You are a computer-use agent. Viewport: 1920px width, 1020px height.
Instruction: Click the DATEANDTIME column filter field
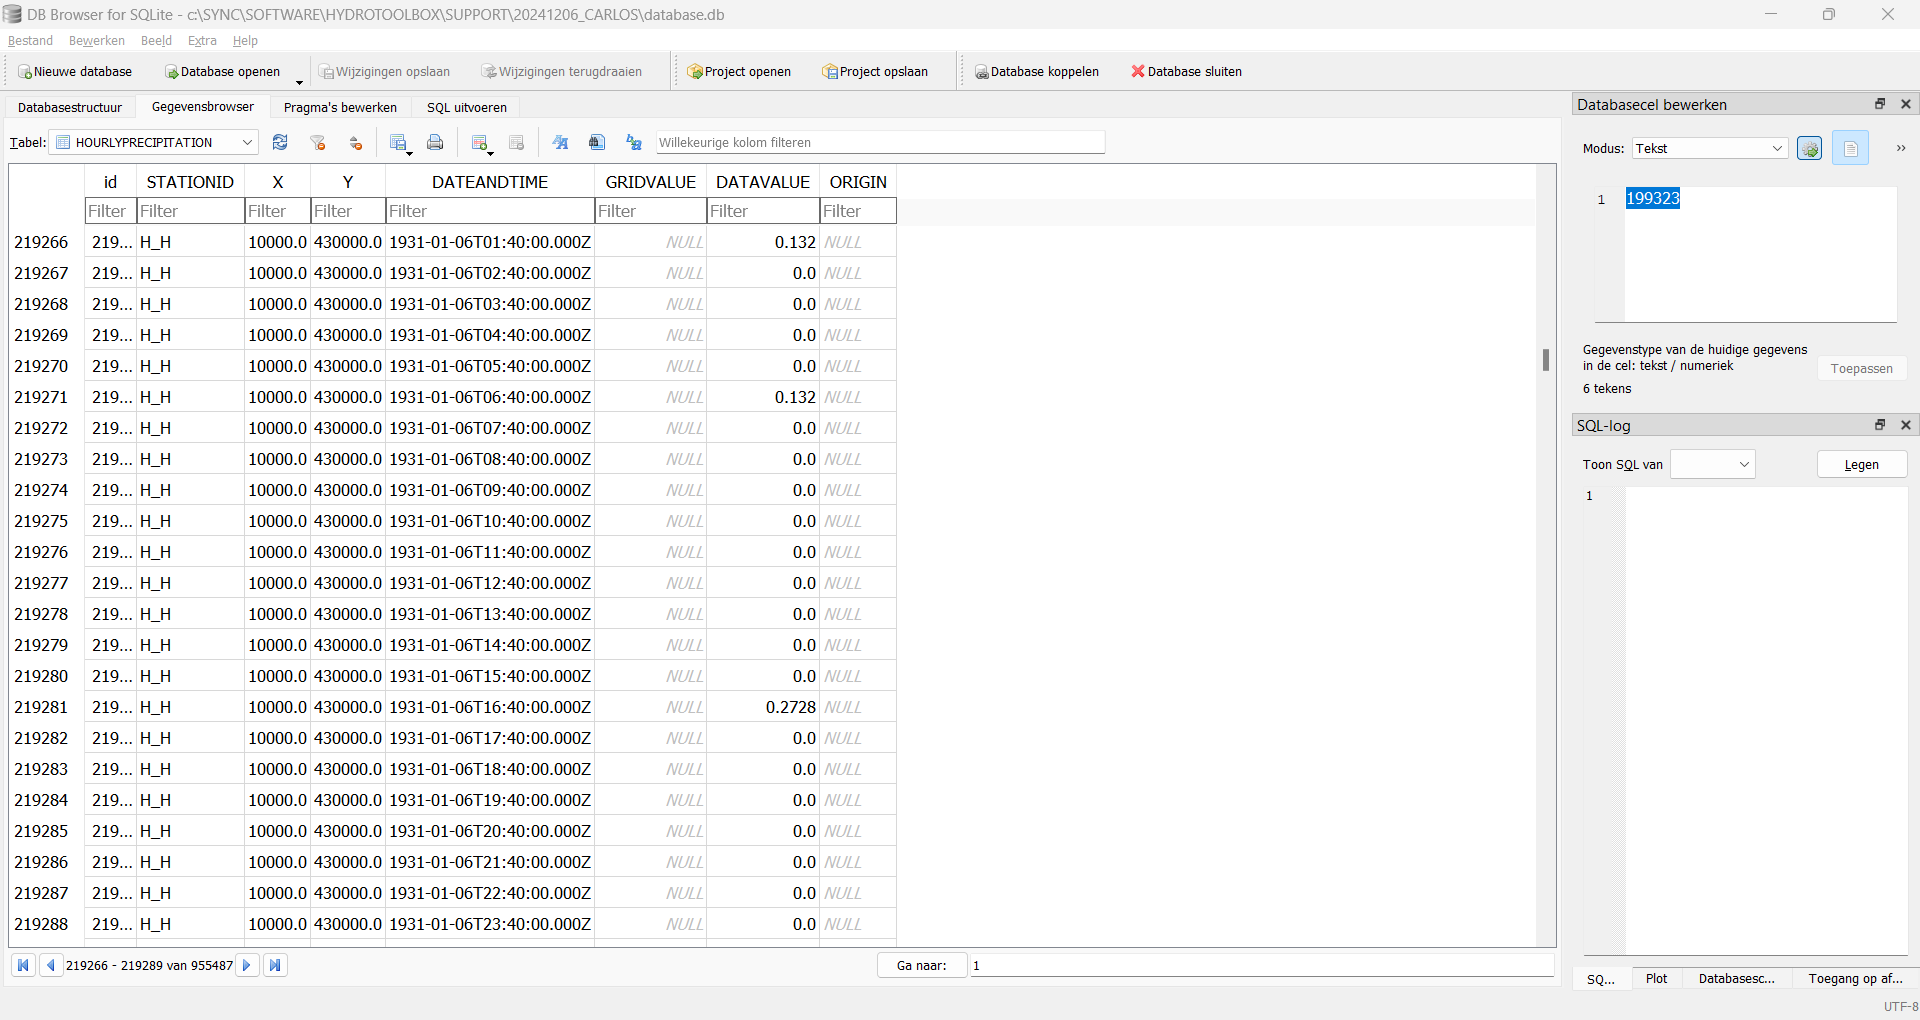click(489, 211)
